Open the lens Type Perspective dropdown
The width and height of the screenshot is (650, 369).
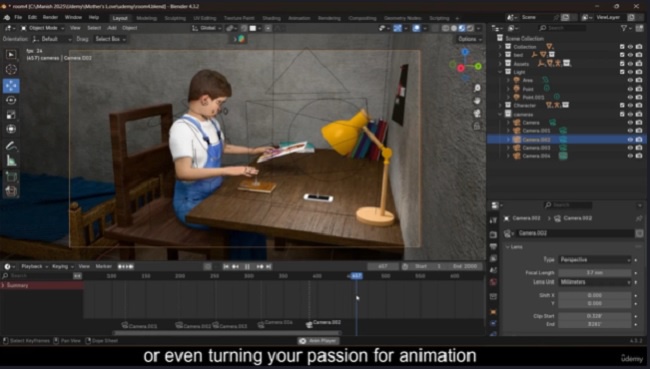pos(594,260)
